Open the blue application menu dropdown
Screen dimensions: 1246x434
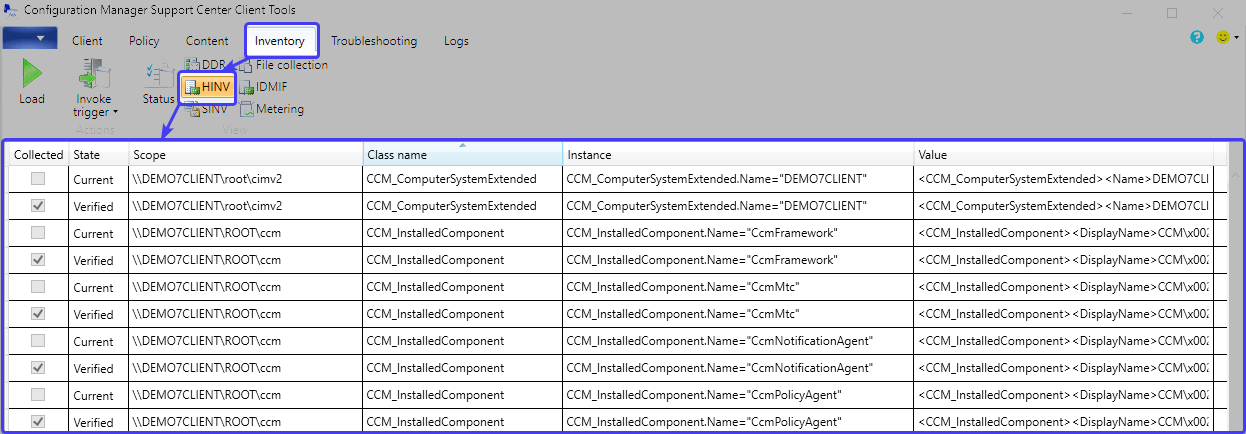(x=30, y=39)
